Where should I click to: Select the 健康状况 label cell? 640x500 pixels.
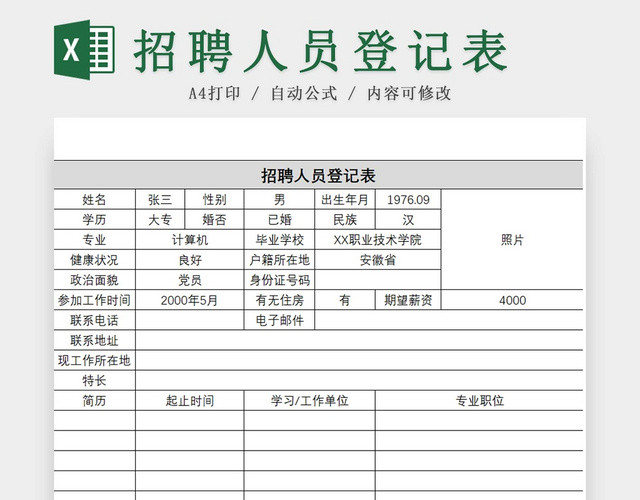click(x=94, y=260)
